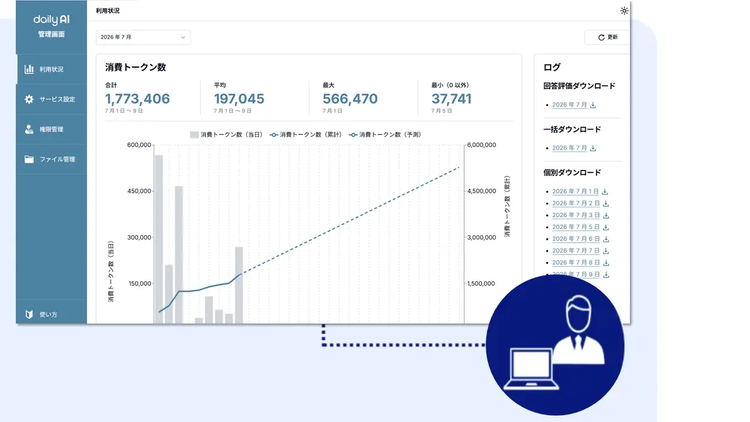Toggle 消費トークン数（累計）legend series
The height and width of the screenshot is (422, 750).
(306, 135)
